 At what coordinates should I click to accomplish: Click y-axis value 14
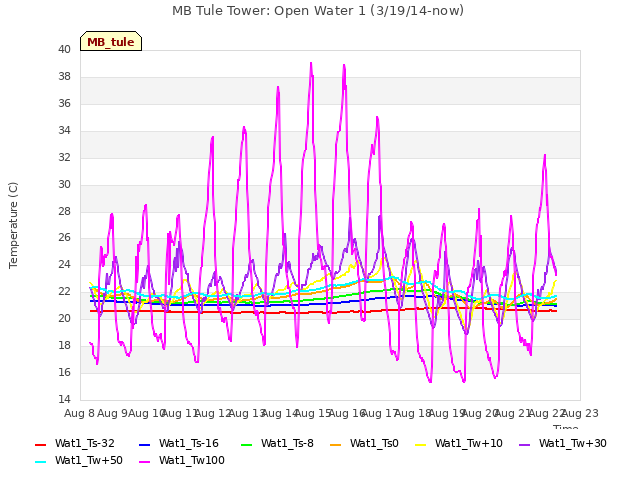(64, 400)
